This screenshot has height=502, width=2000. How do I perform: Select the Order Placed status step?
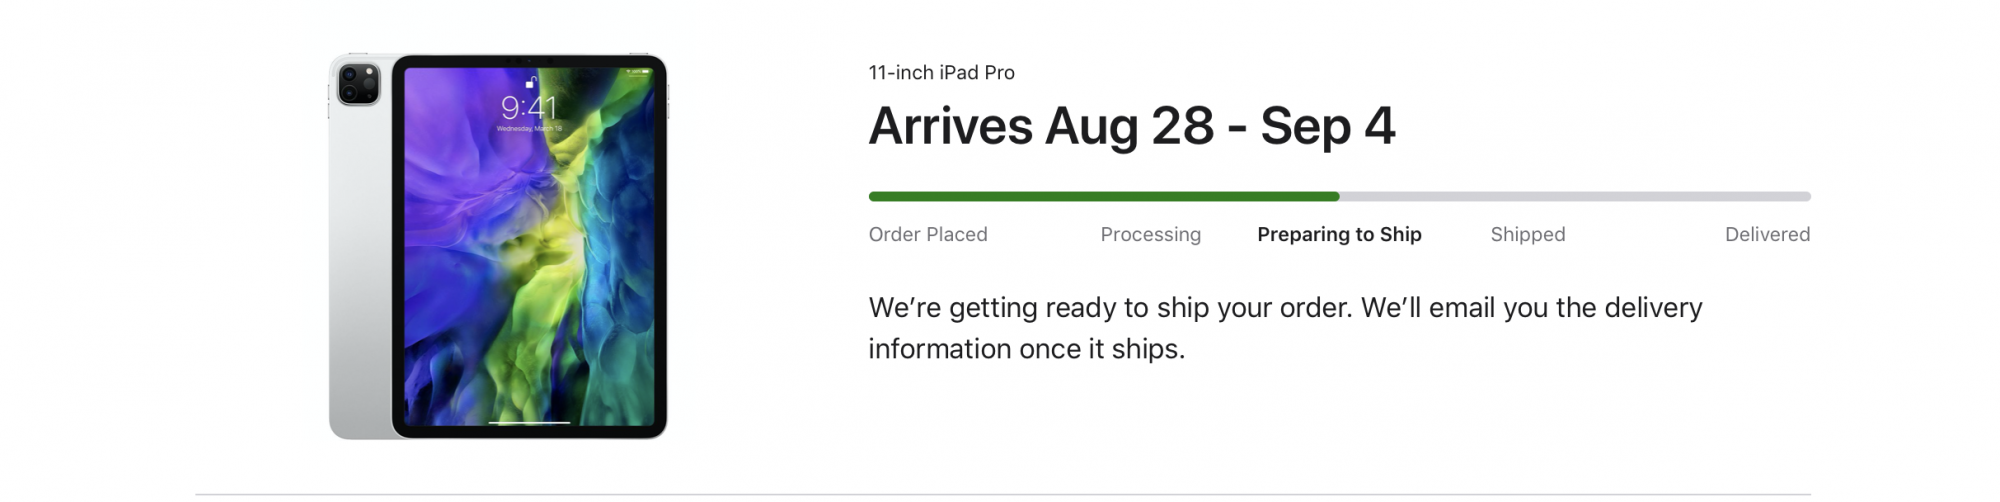click(x=928, y=234)
